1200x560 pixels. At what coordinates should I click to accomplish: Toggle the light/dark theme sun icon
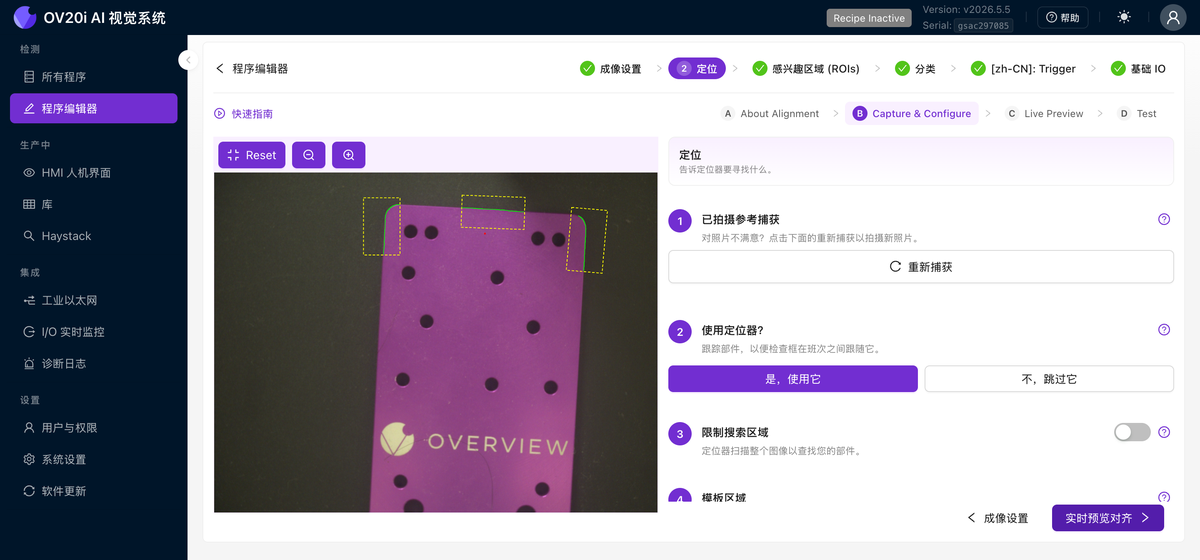(1125, 17)
